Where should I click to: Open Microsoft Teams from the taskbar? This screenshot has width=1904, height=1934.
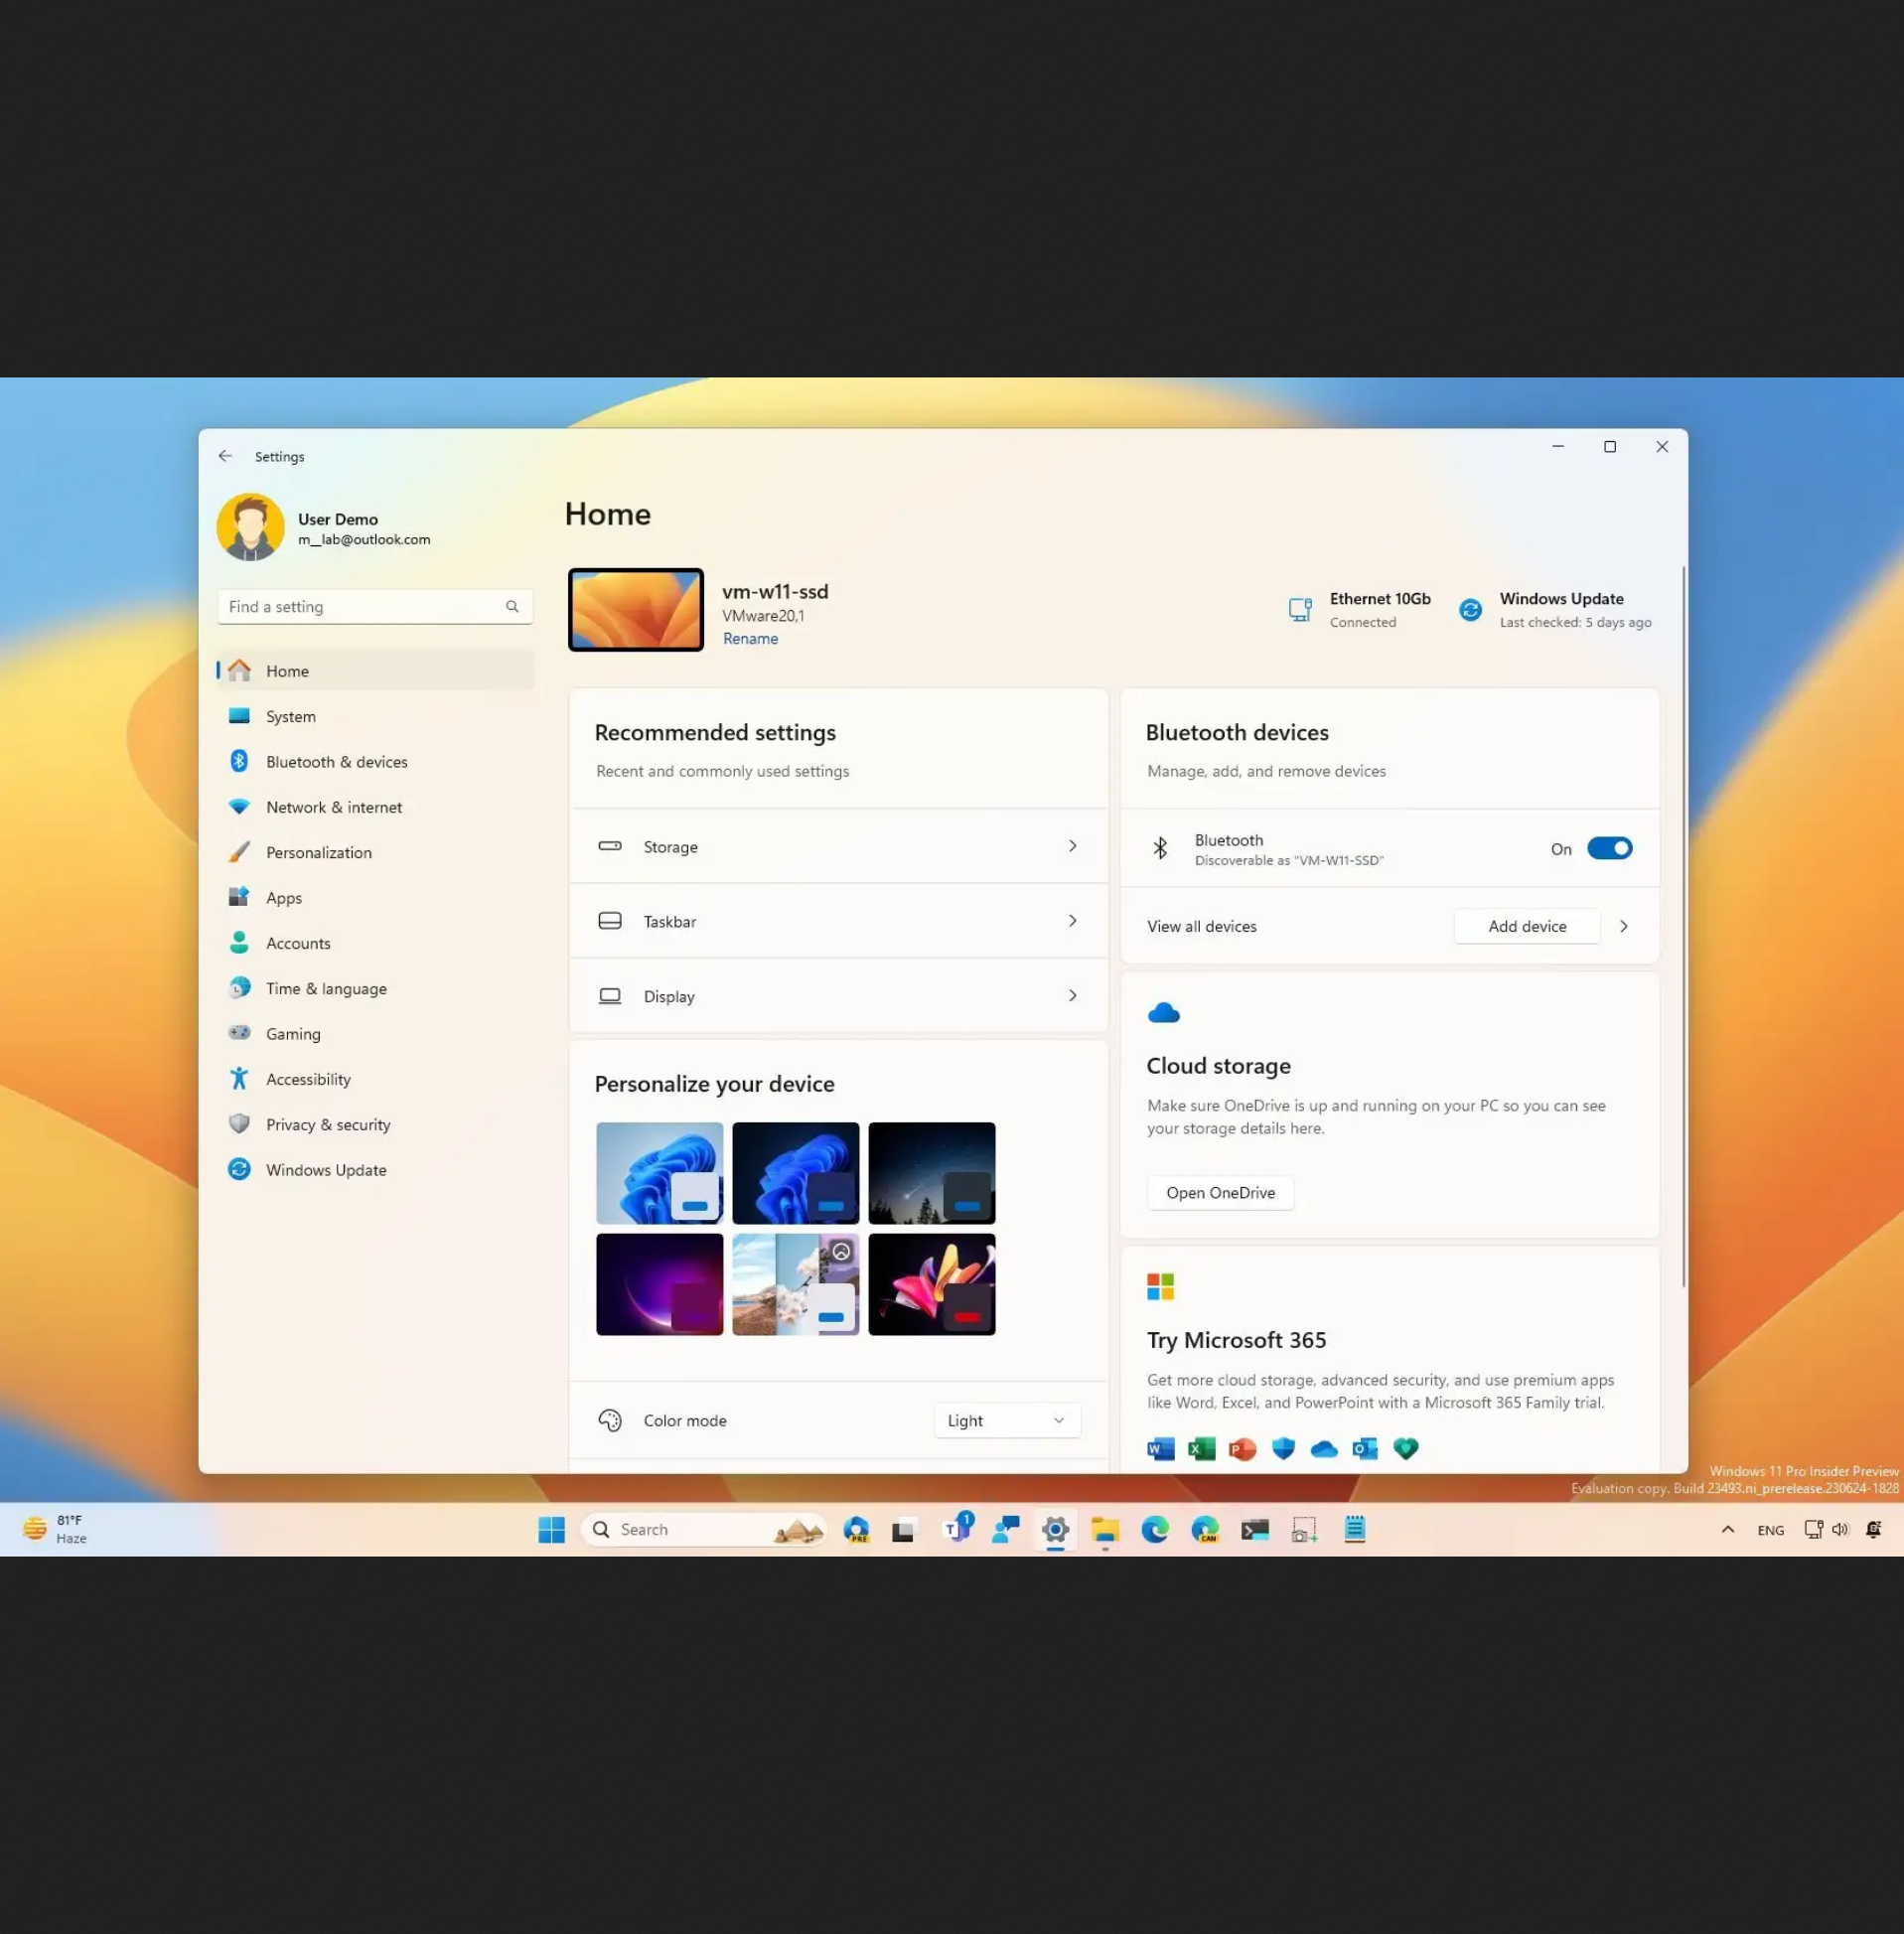[x=957, y=1528]
